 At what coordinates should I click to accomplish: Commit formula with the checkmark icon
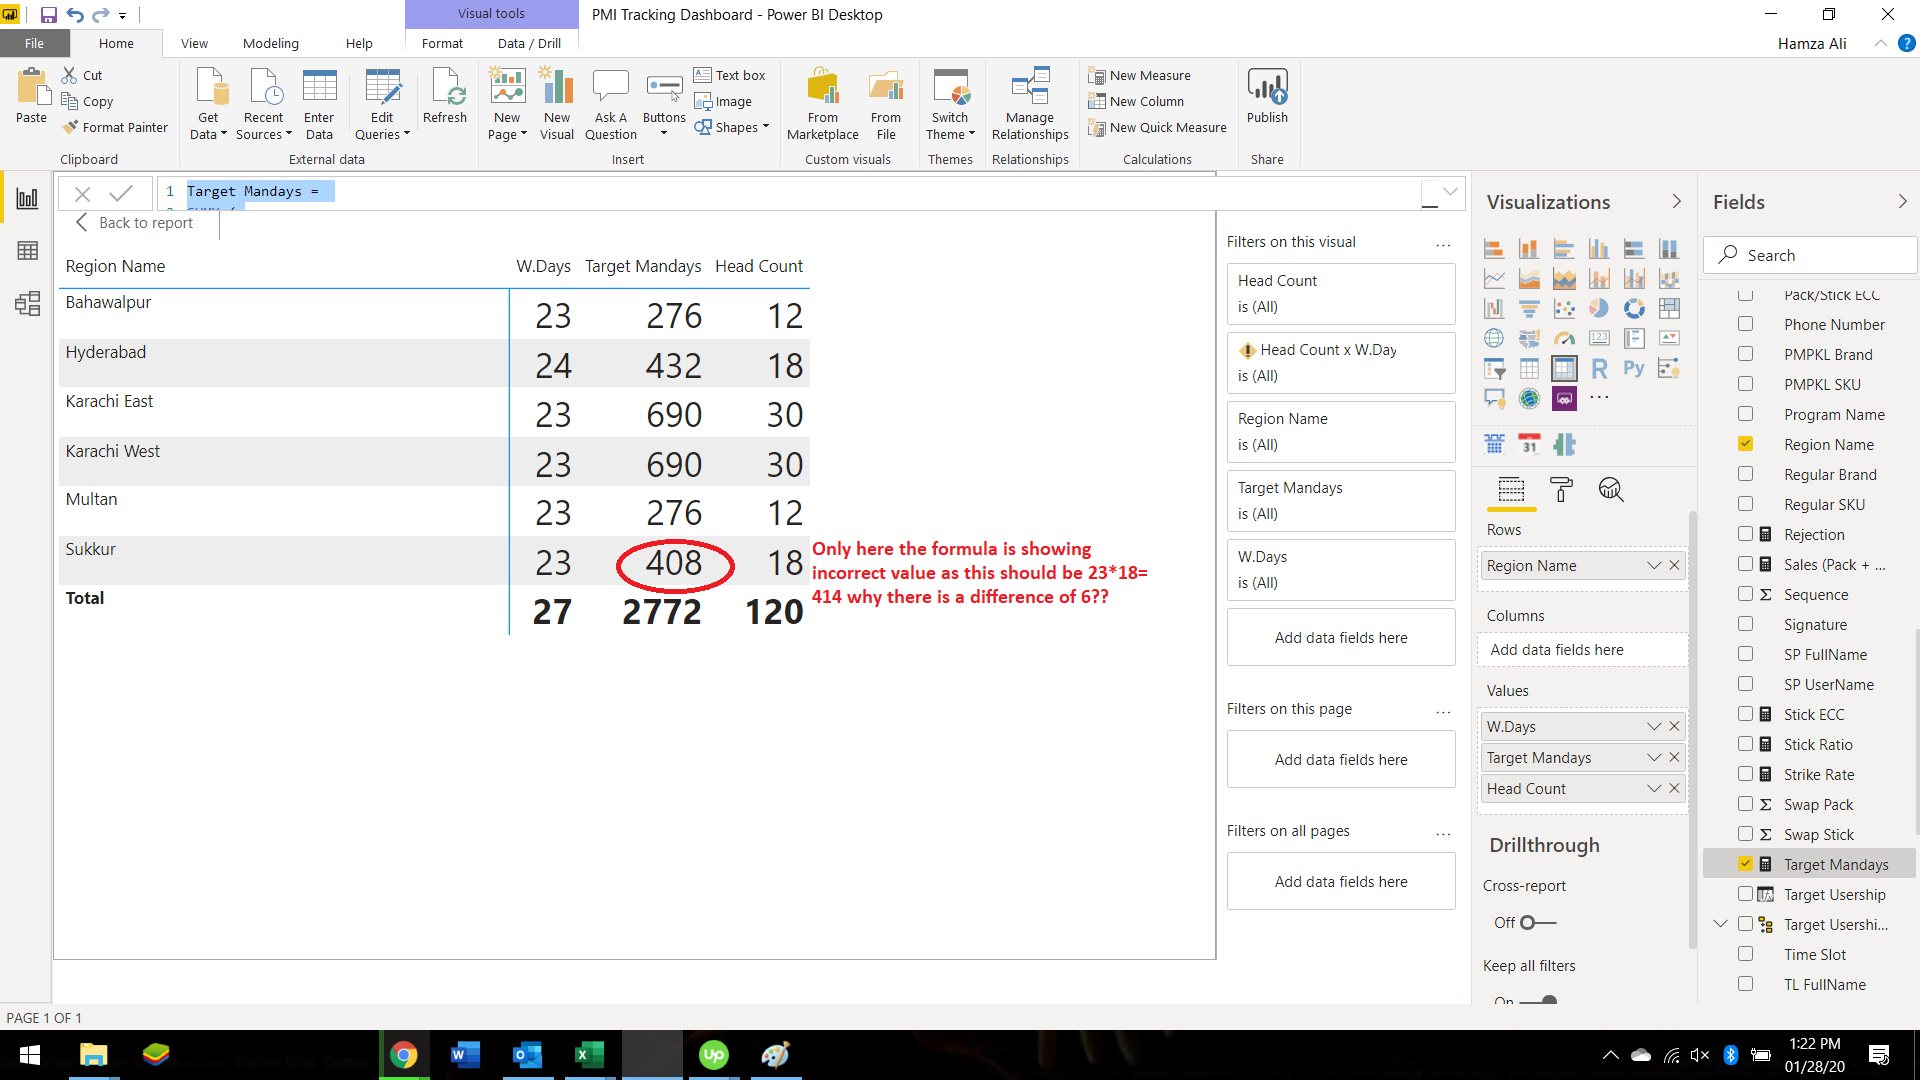point(121,193)
